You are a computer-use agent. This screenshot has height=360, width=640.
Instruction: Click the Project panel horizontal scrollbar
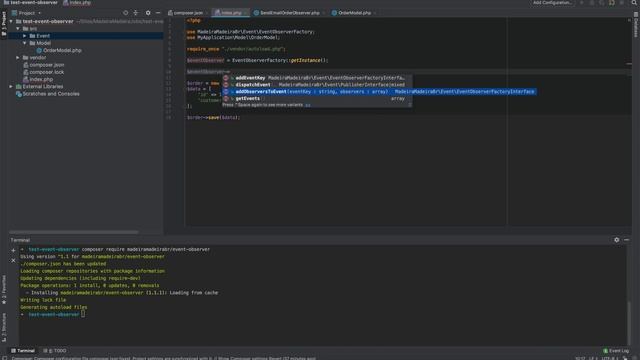pos(74,232)
